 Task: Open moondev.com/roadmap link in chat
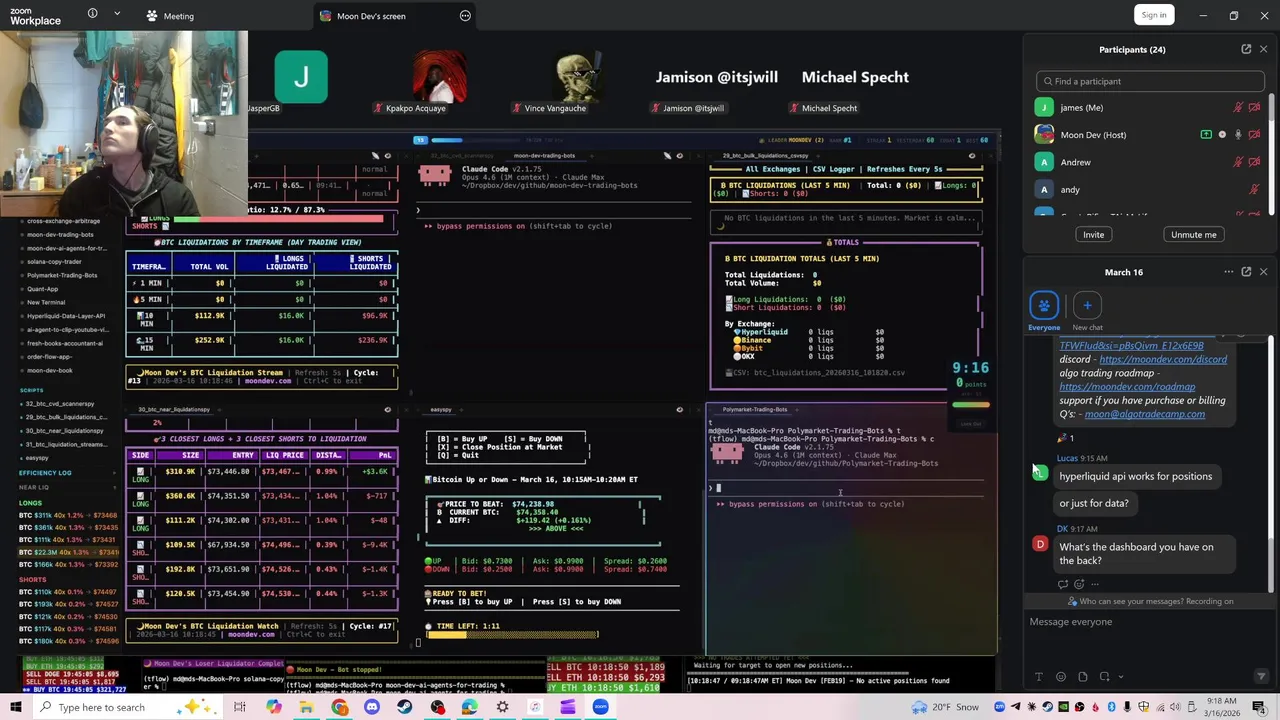1127,387
